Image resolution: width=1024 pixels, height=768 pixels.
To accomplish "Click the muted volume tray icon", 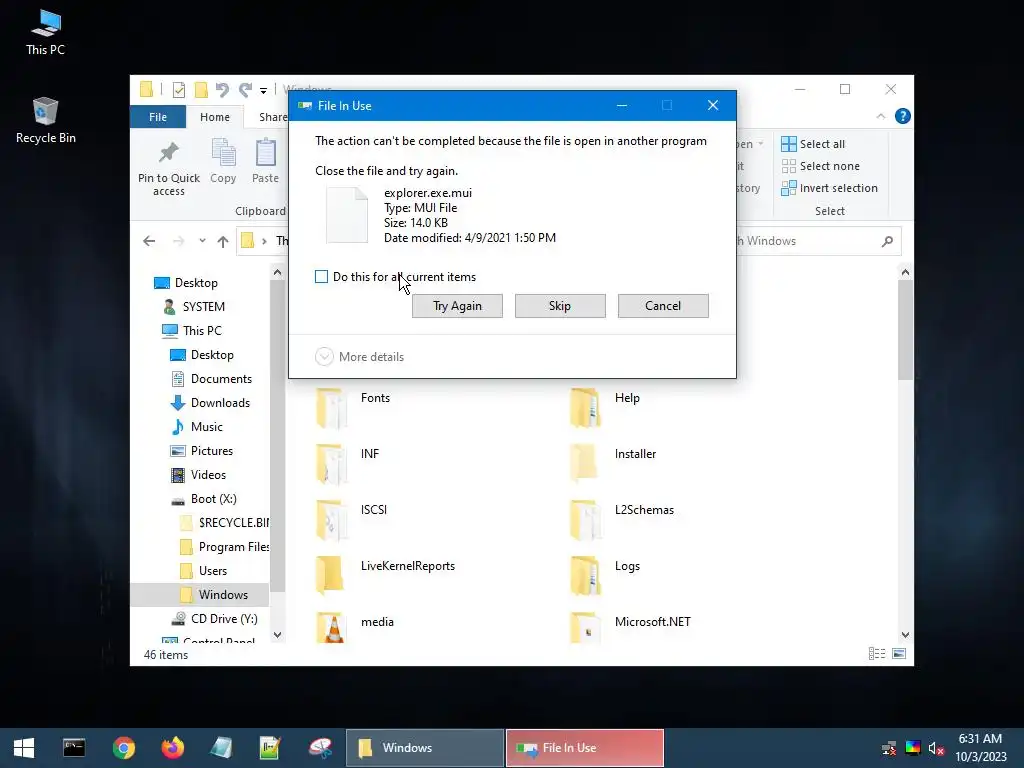I will coord(936,748).
